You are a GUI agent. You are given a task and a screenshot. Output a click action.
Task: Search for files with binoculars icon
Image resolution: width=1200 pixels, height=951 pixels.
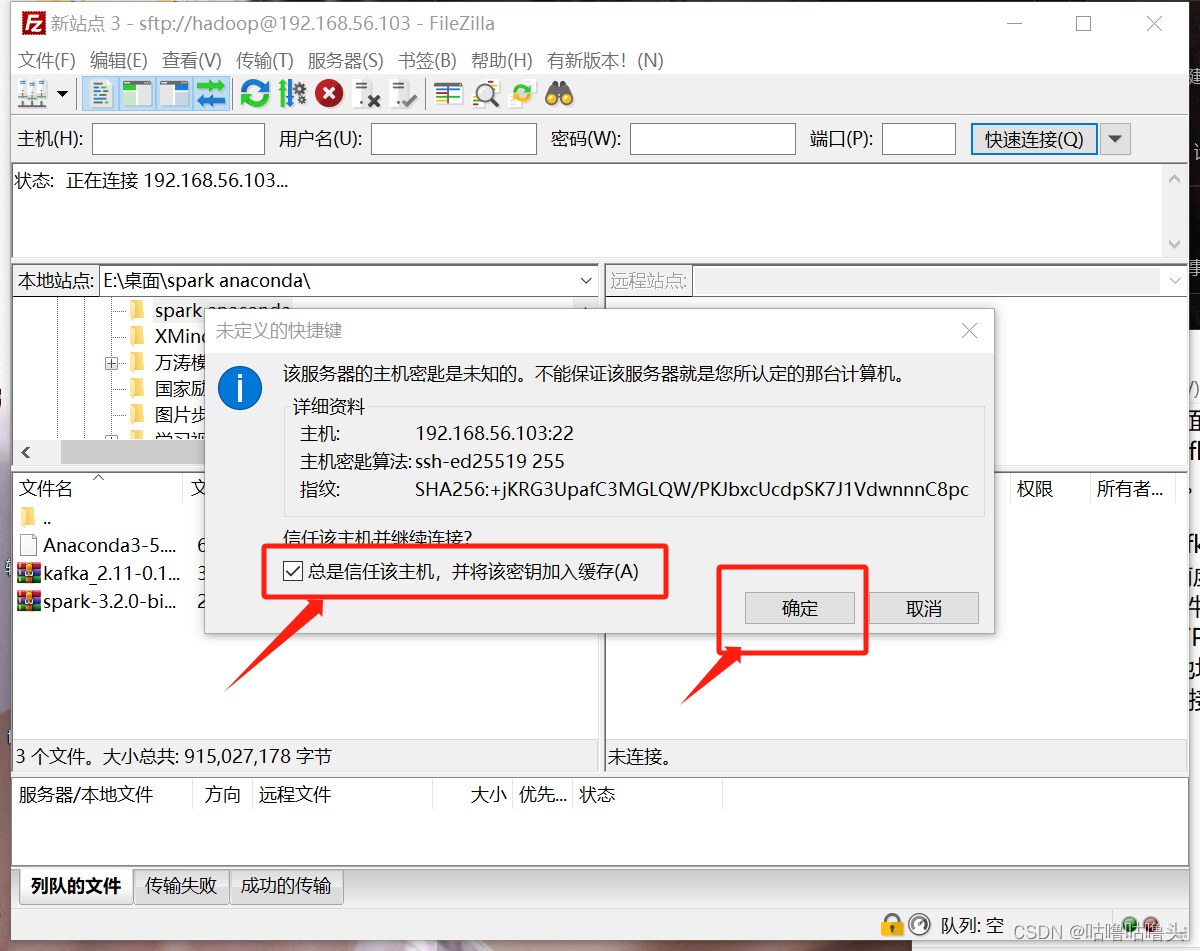(559, 95)
